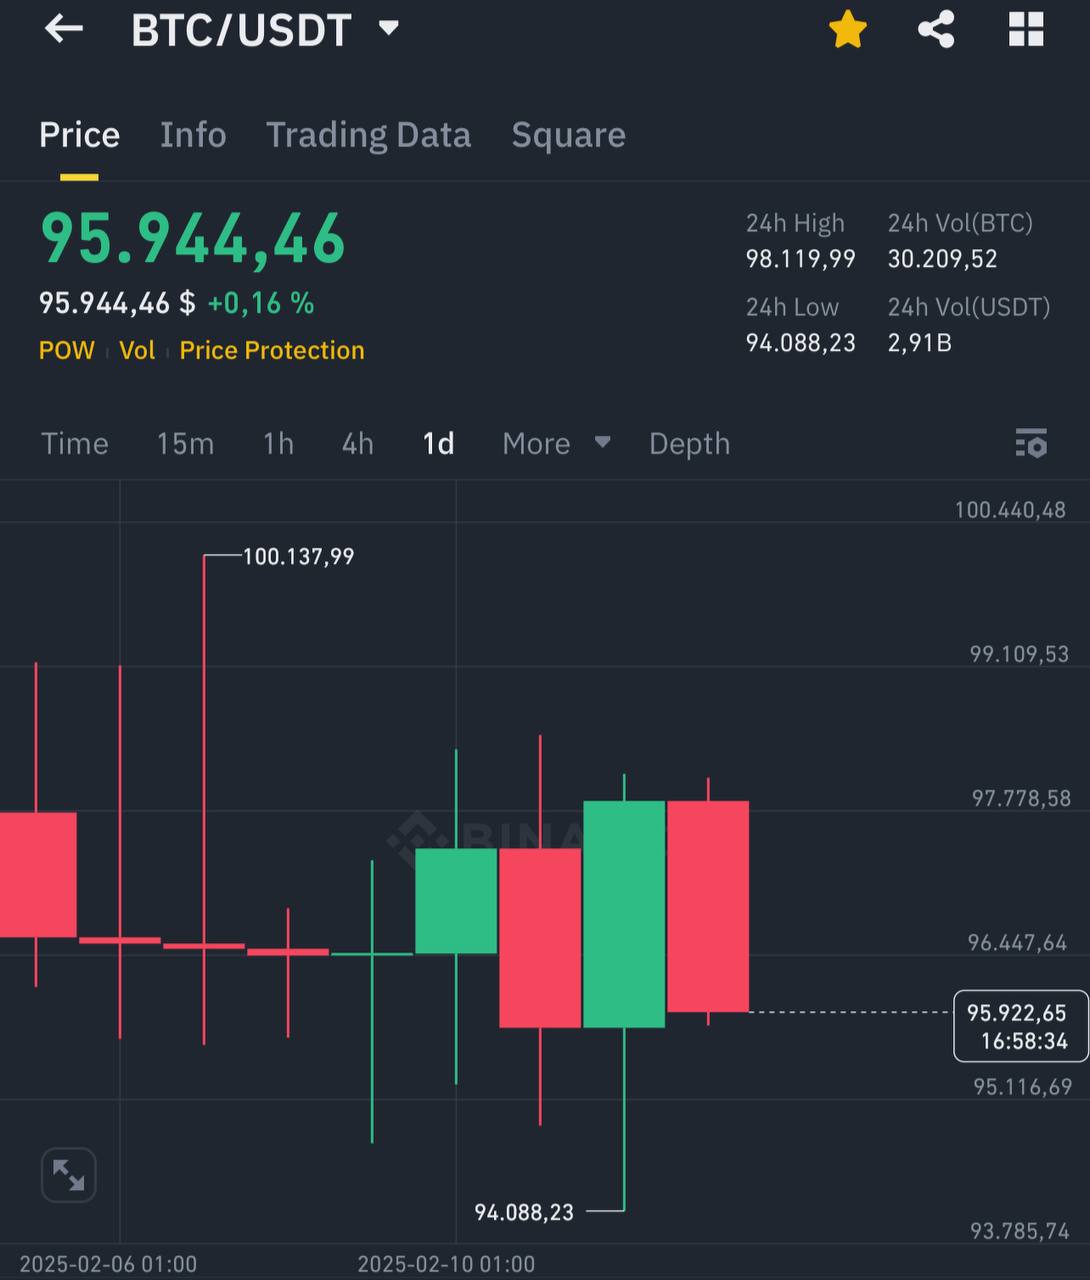Tap the 100.440,48 price axis label
The height and width of the screenshot is (1280, 1090).
pos(1010,510)
